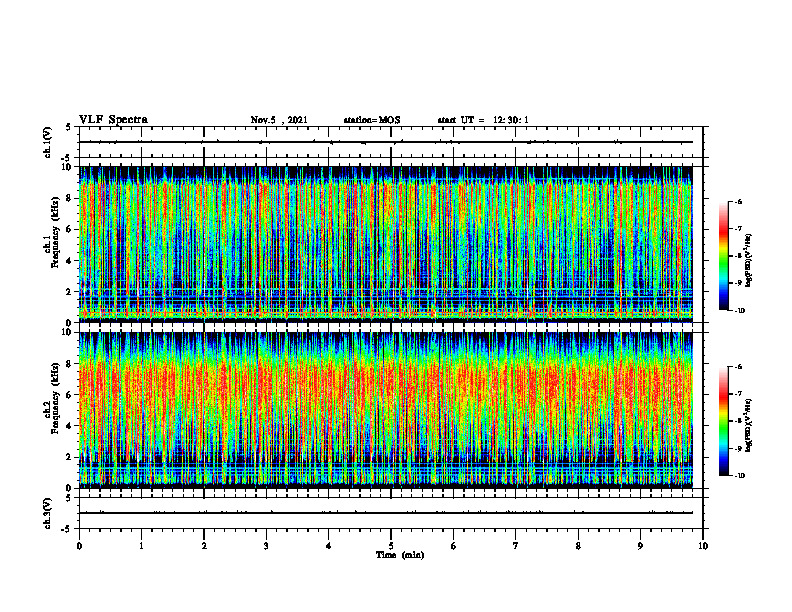Click time axis tick label "0"
Screen dimensions: 792x612
point(79,546)
